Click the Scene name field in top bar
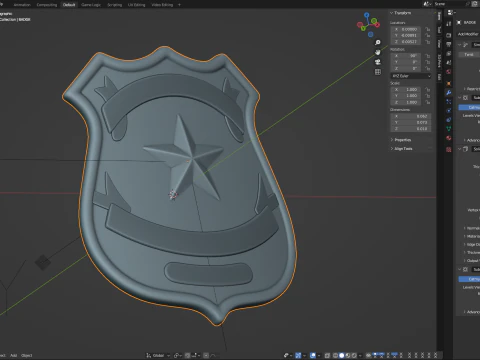This screenshot has height=360, width=480. click(x=448, y=4)
